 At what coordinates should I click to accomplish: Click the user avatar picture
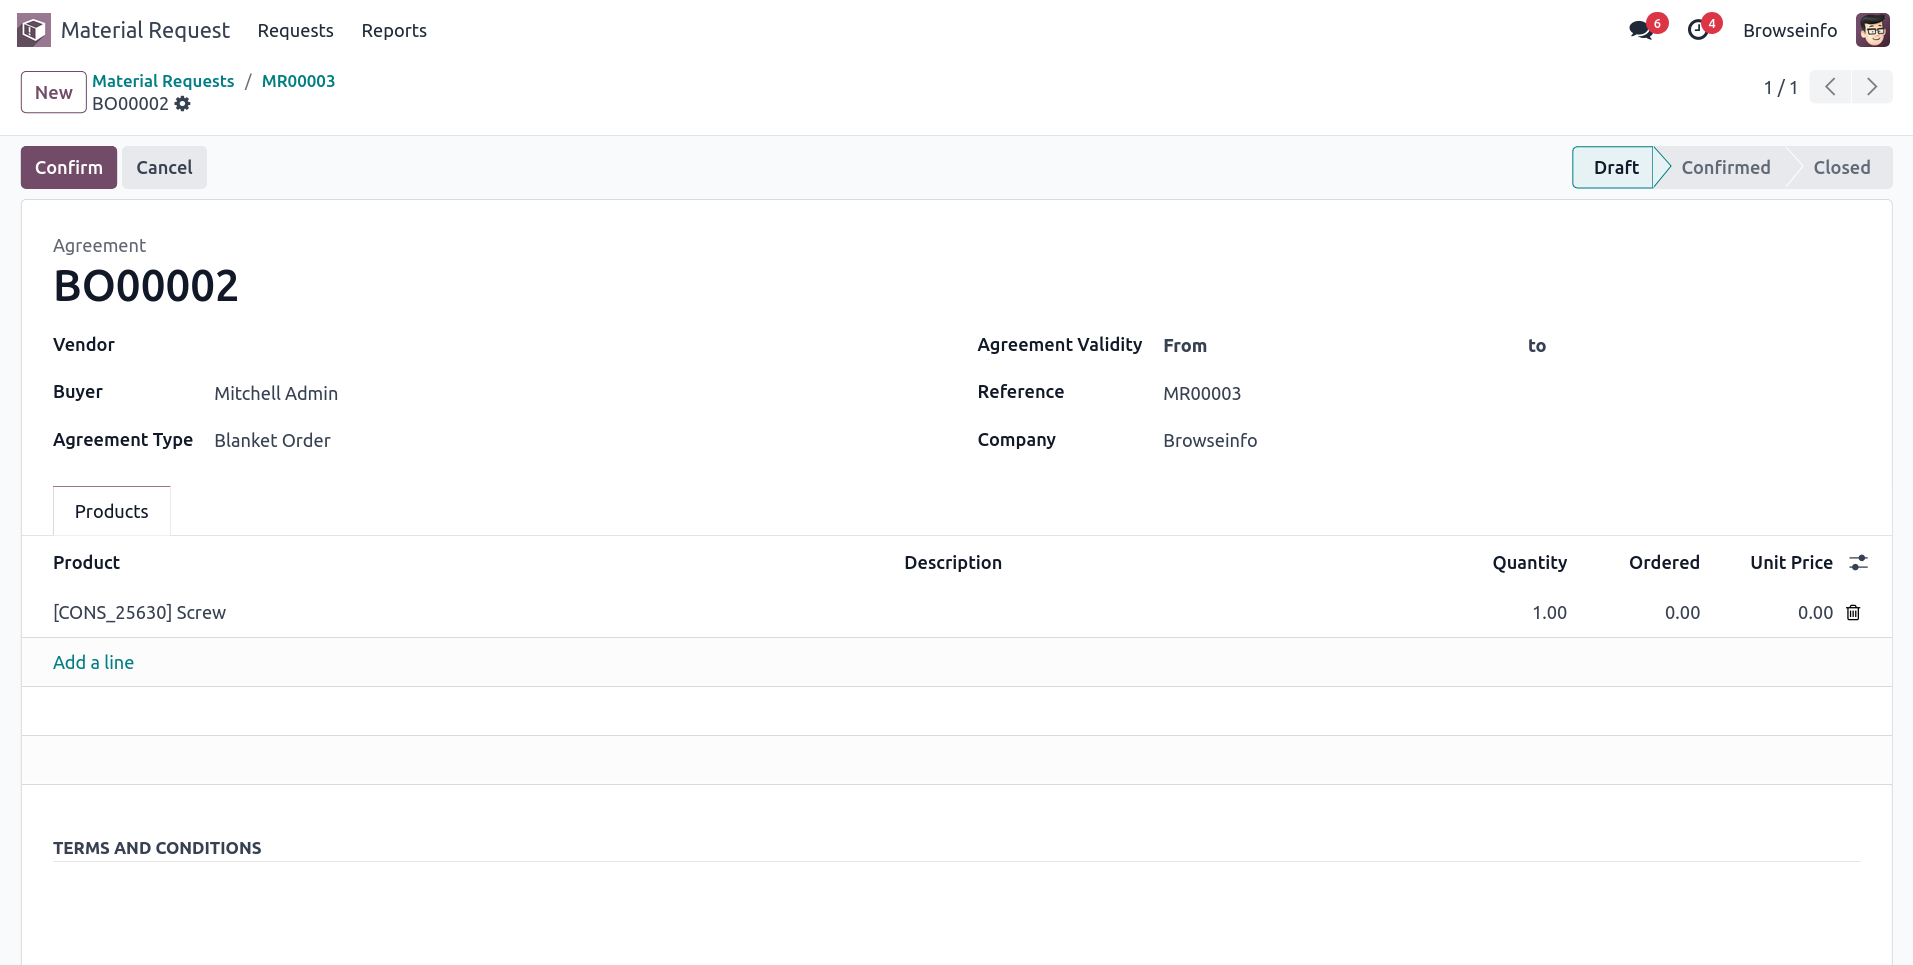pyautogui.click(x=1872, y=30)
